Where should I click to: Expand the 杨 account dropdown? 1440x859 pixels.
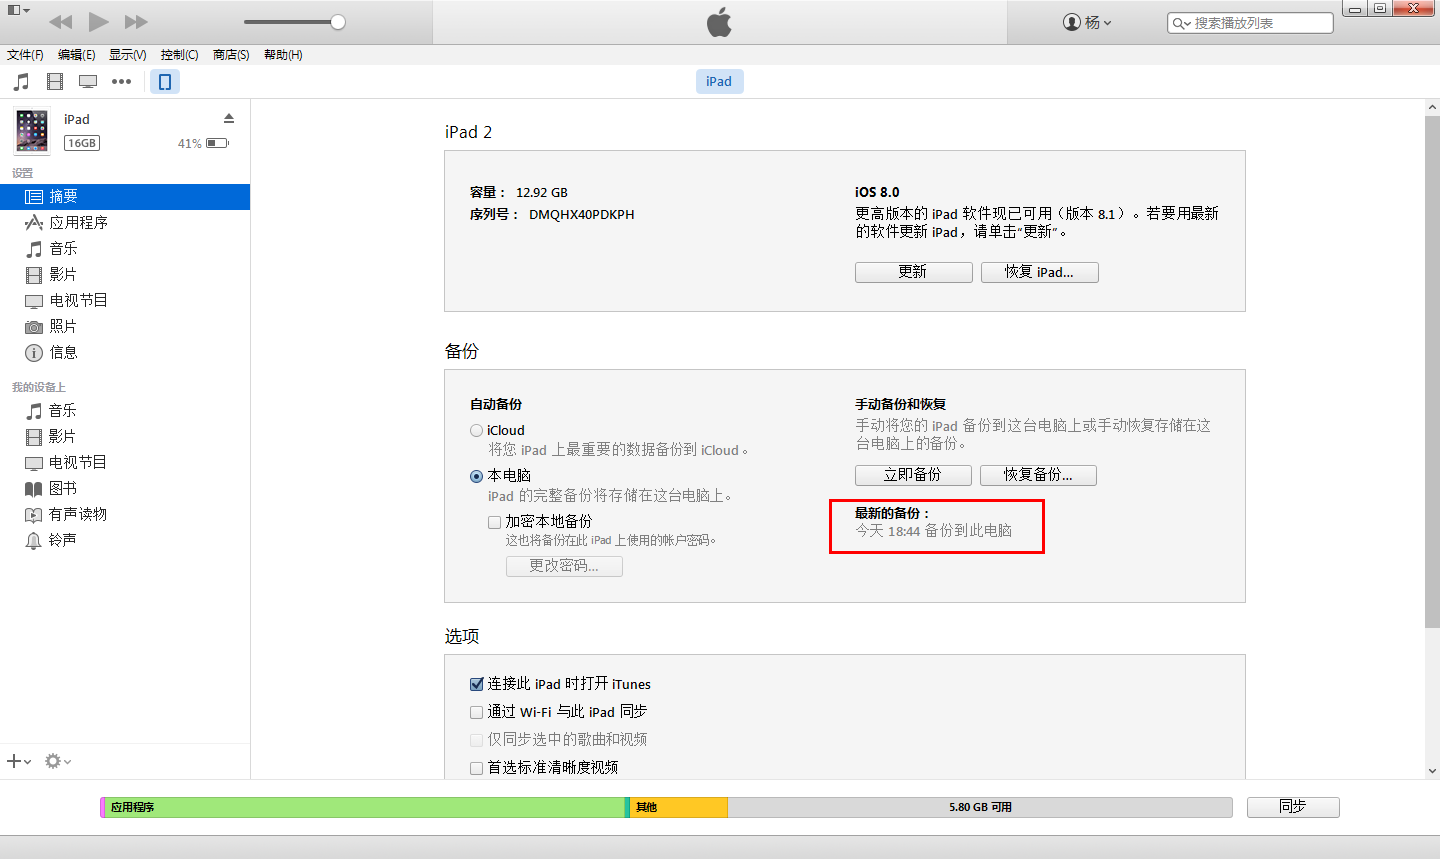coord(1087,22)
